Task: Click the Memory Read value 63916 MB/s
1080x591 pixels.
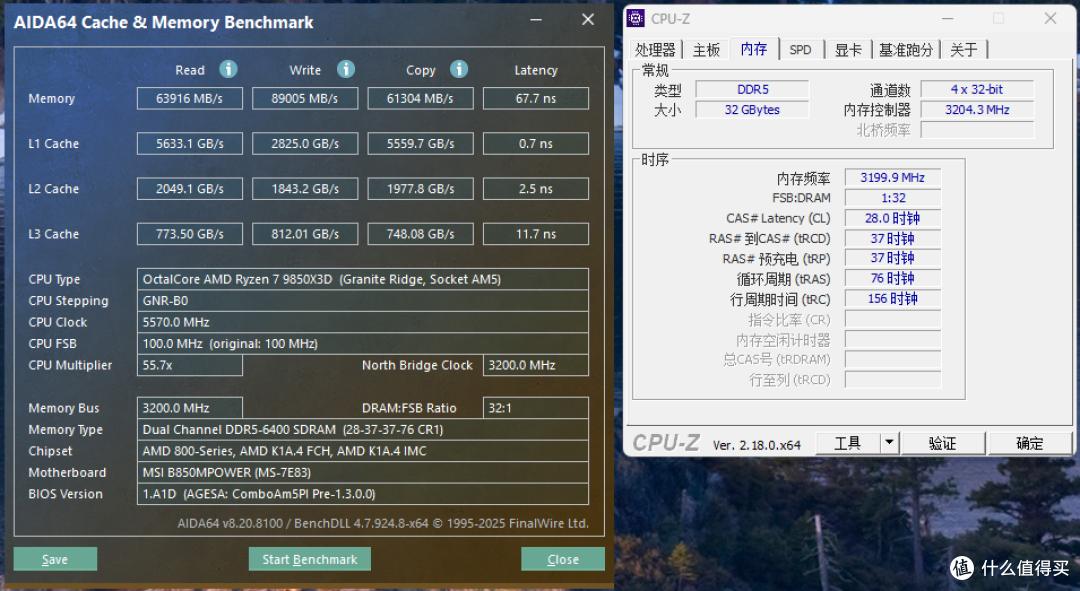Action: (189, 98)
